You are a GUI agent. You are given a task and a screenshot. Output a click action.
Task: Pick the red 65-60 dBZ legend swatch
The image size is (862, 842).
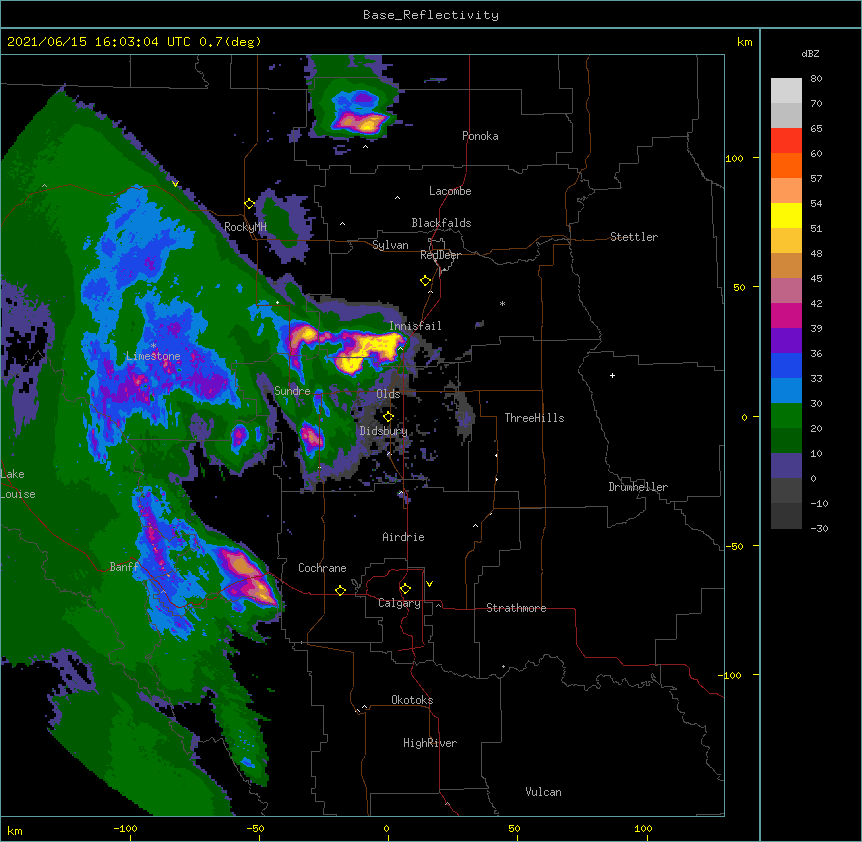(786, 141)
